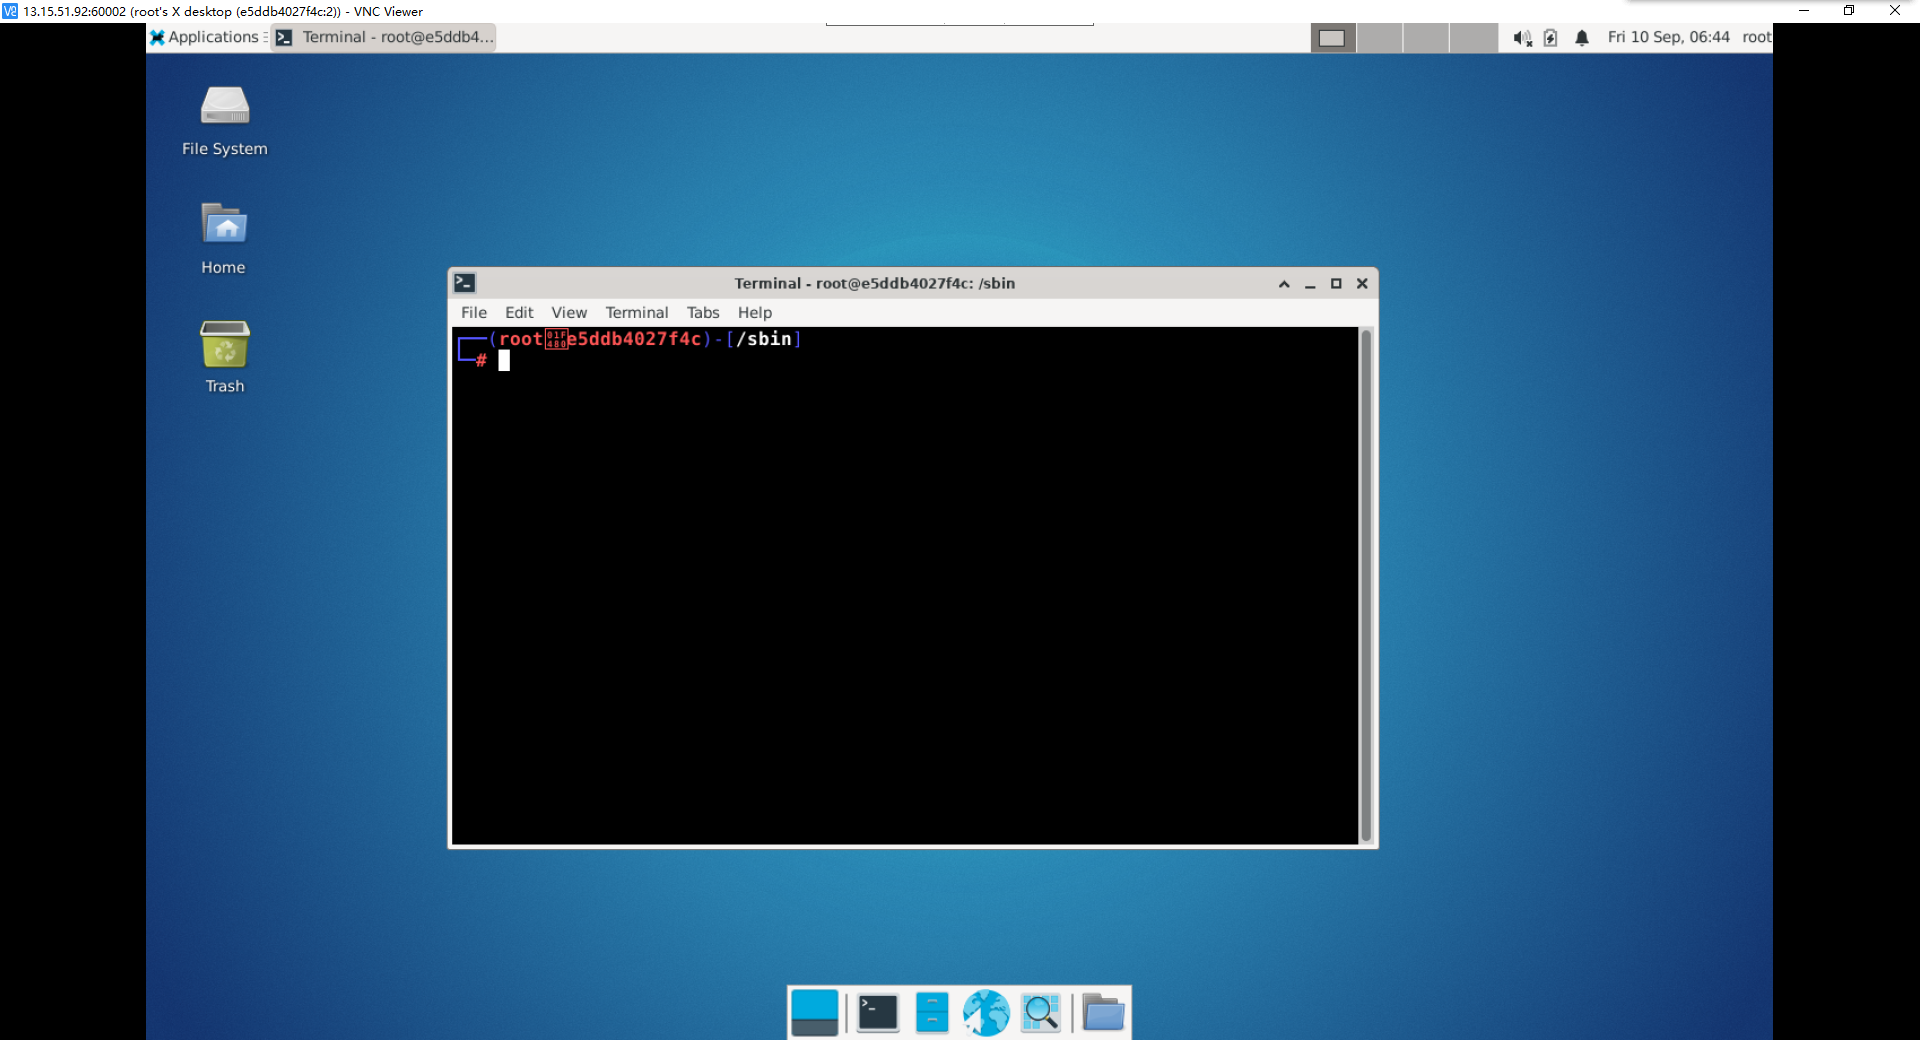The image size is (1920, 1040).
Task: Open the File menu in Terminal
Action: (473, 312)
